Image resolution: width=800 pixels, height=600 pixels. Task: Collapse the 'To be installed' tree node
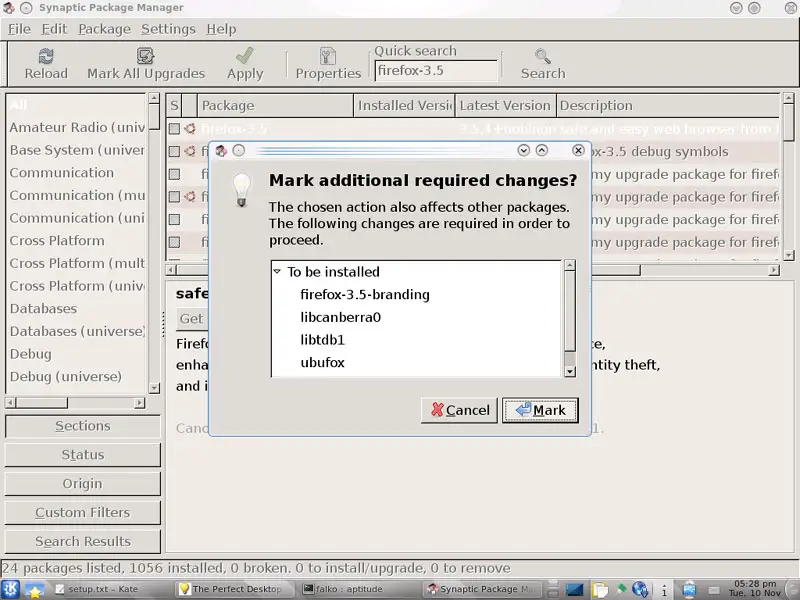click(277, 271)
